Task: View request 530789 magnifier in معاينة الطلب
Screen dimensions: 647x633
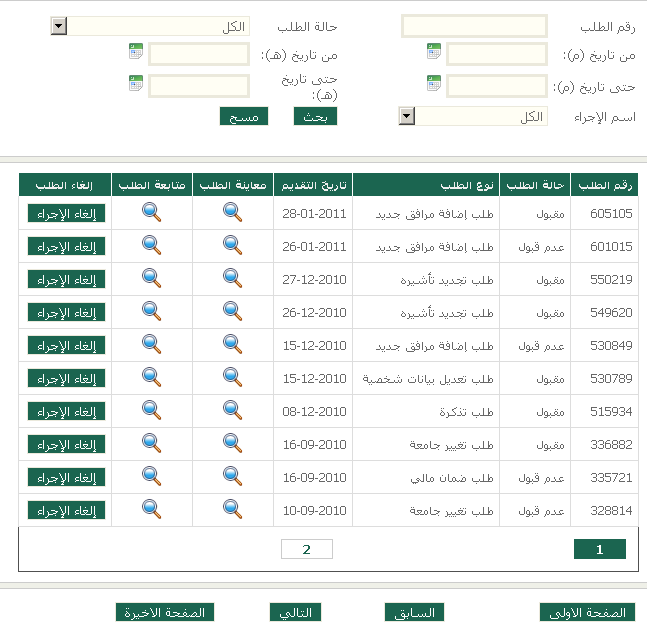Action: coord(232,377)
